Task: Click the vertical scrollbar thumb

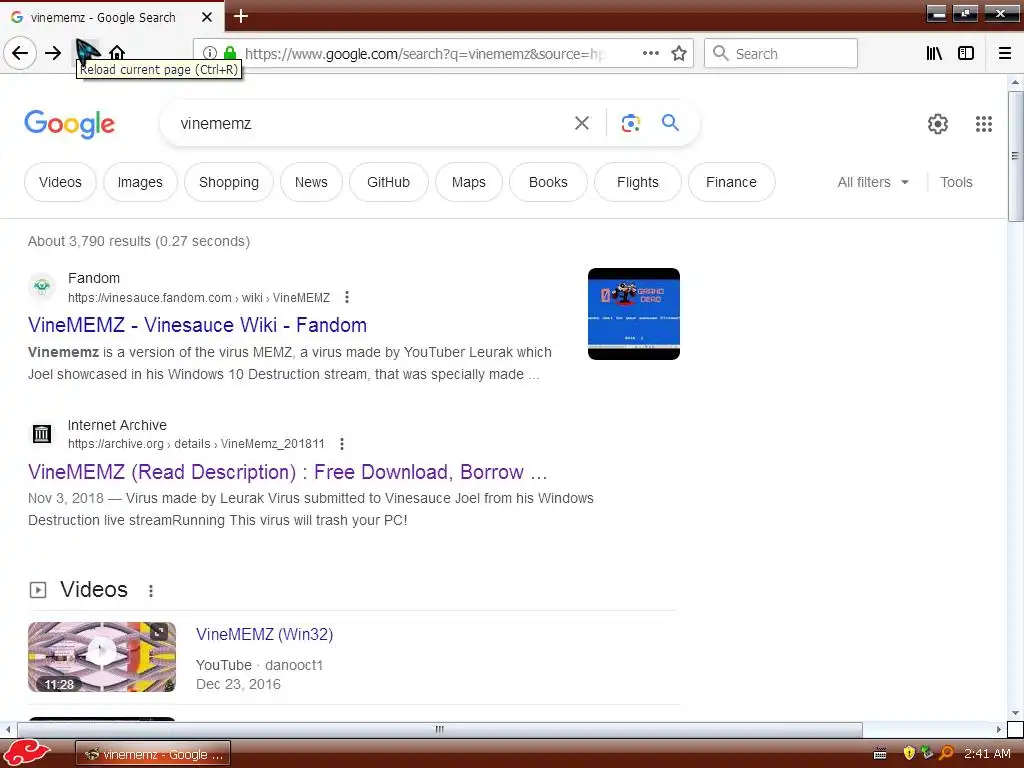Action: coord(1015,157)
